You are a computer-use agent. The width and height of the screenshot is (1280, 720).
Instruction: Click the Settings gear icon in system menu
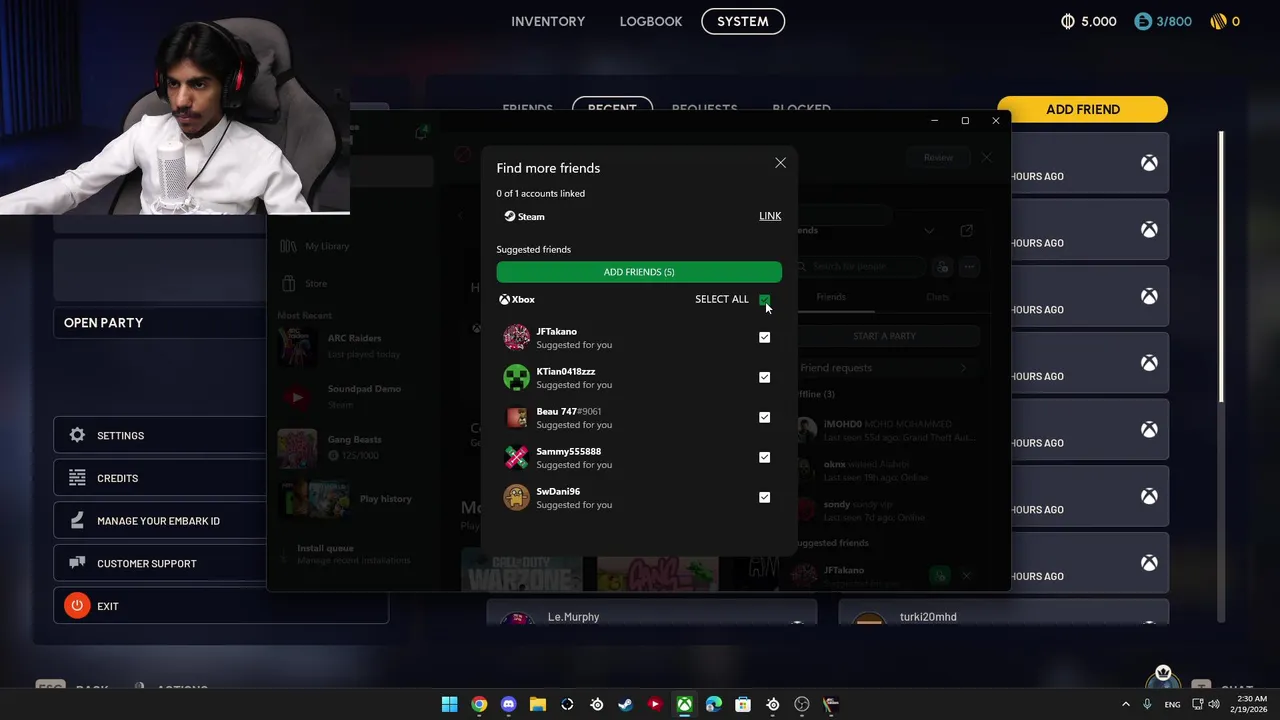77,435
